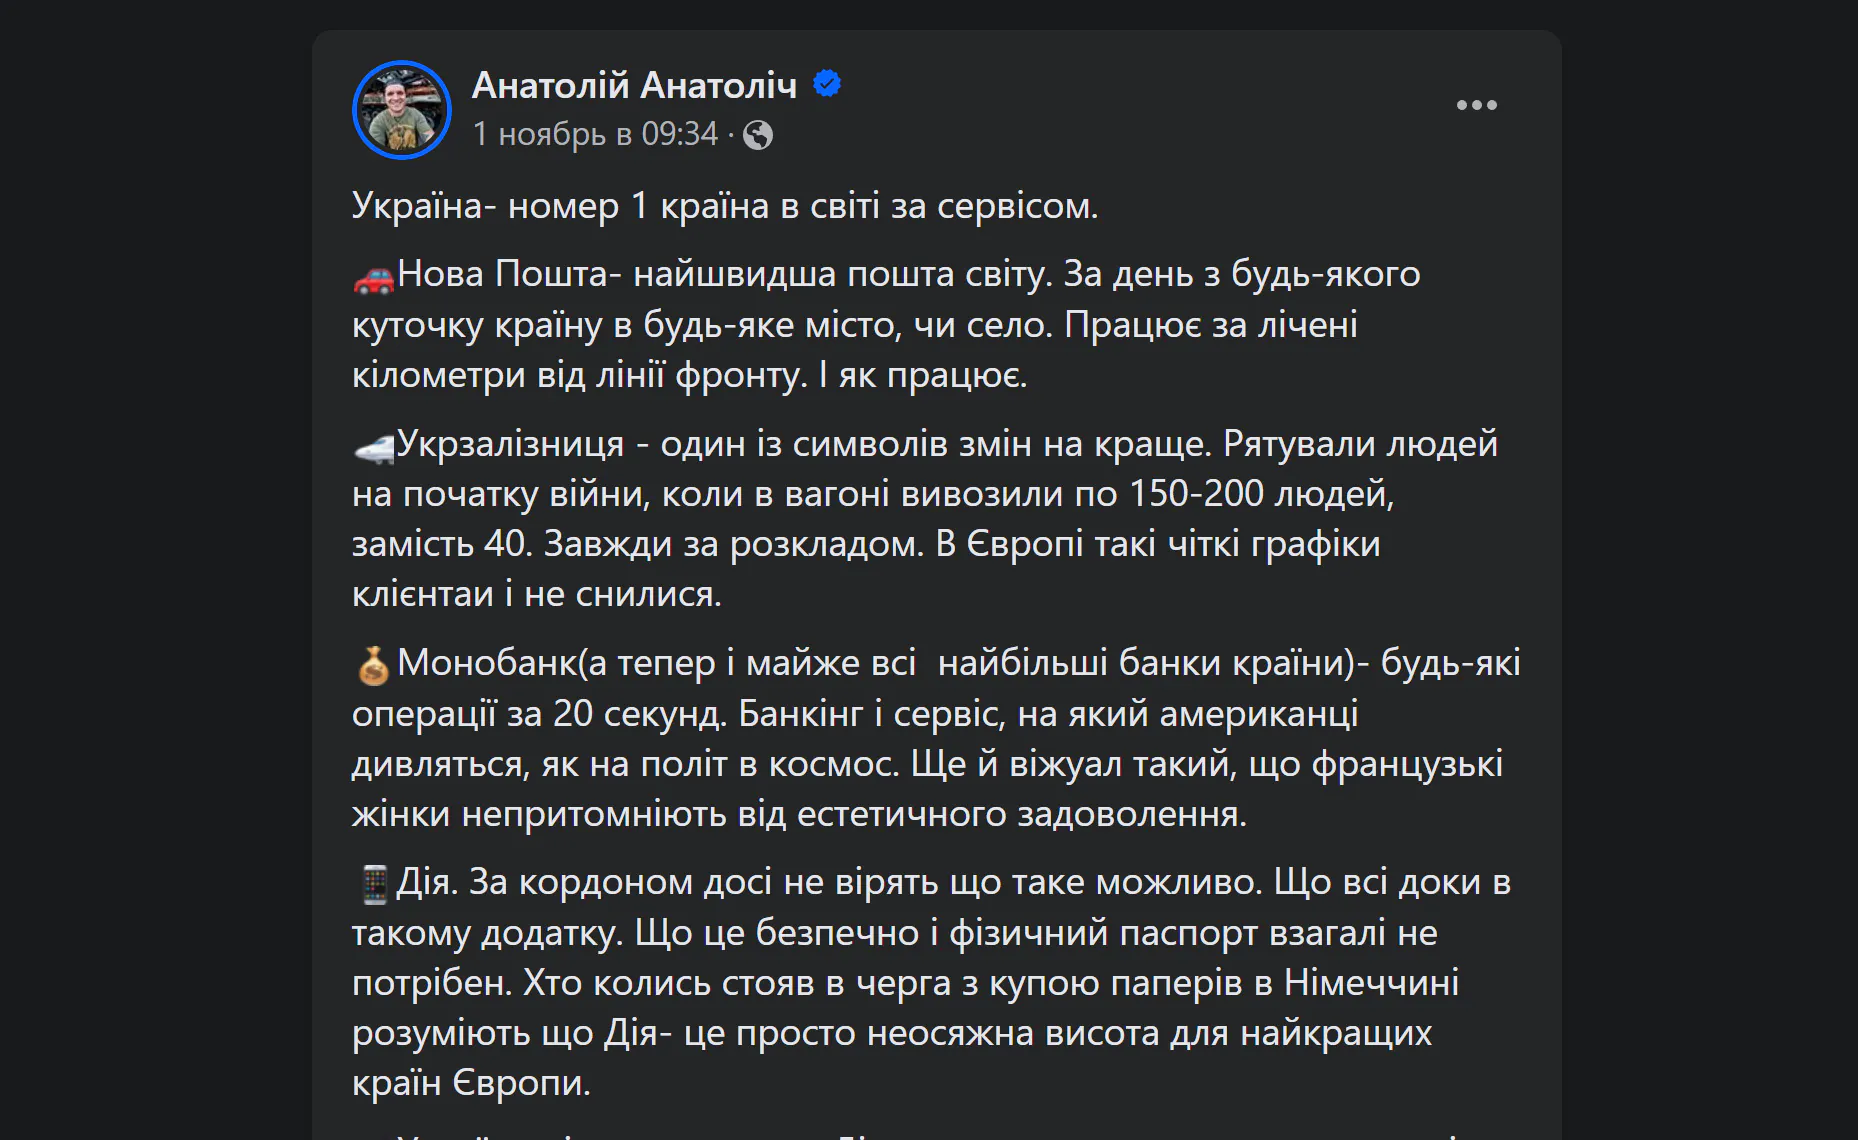Click the globe public-audience icon
Viewport: 1858px width, 1140px height.
click(x=758, y=135)
